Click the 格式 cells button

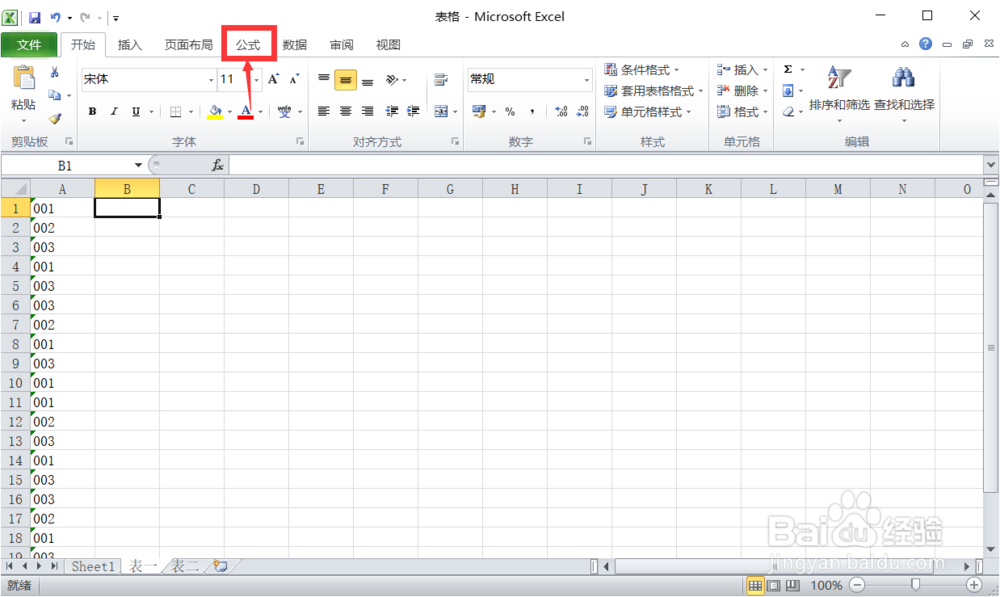742,112
